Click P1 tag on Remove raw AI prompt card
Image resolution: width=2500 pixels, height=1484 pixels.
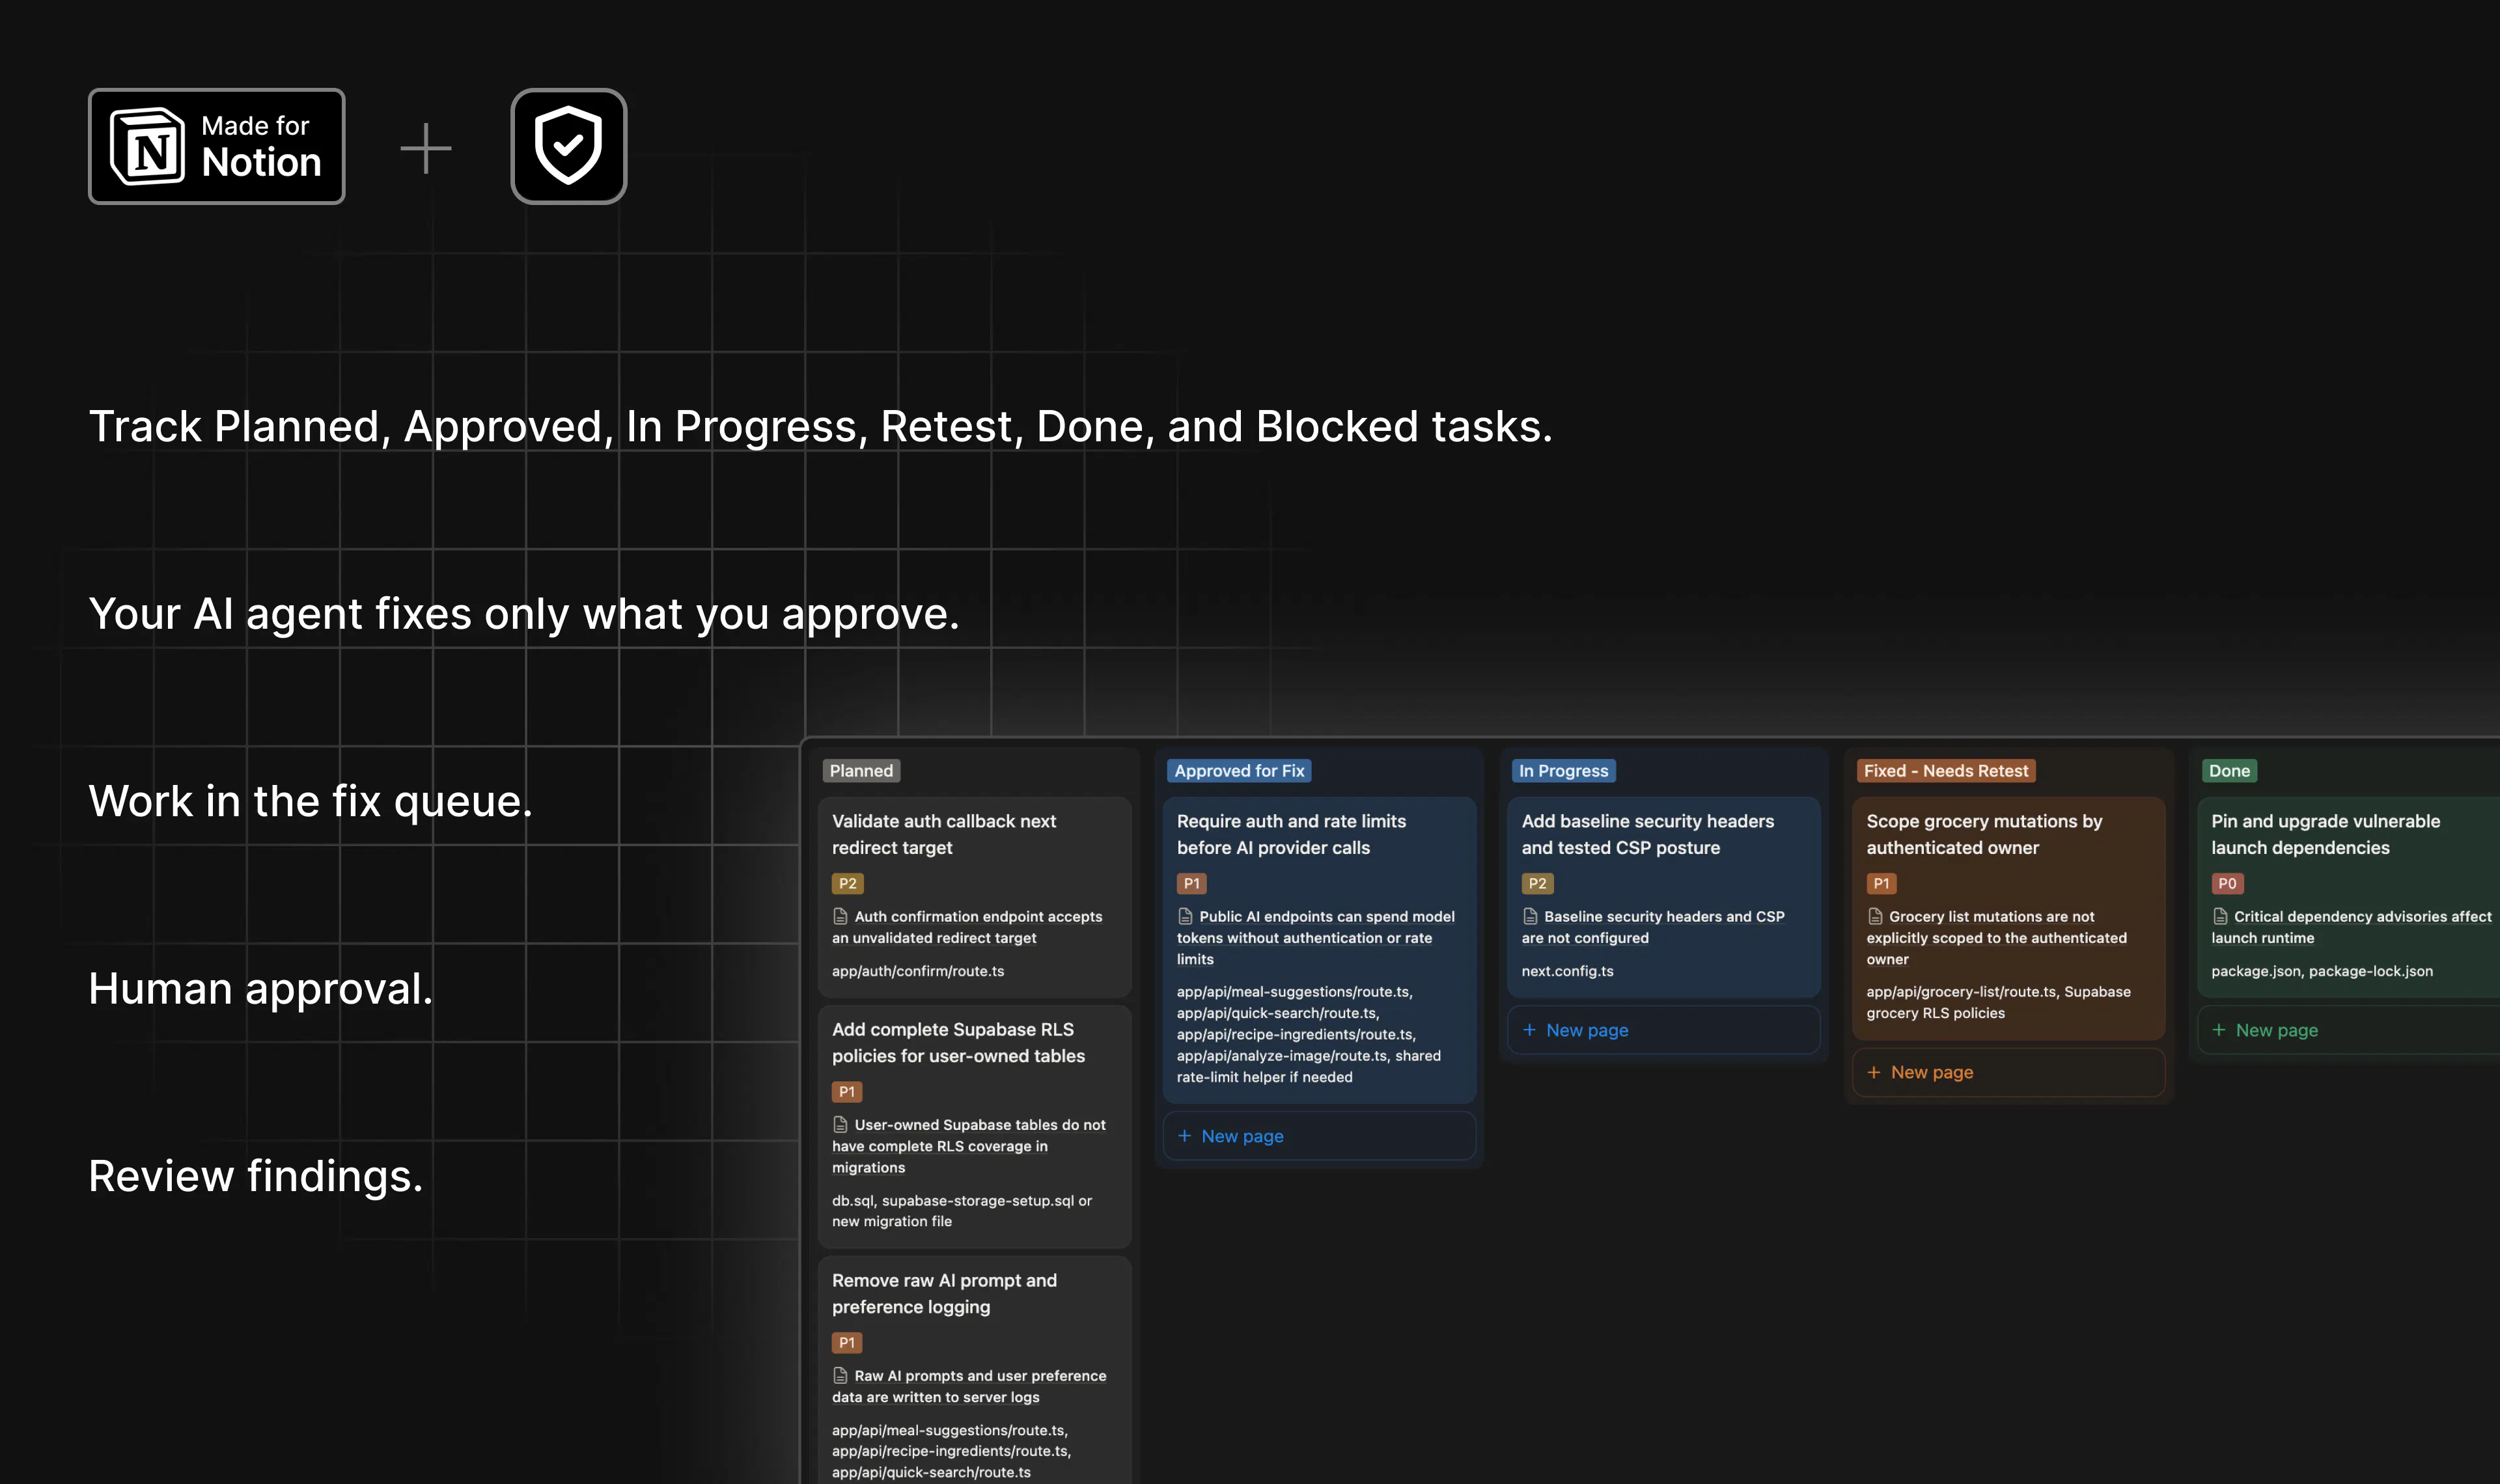[846, 1343]
